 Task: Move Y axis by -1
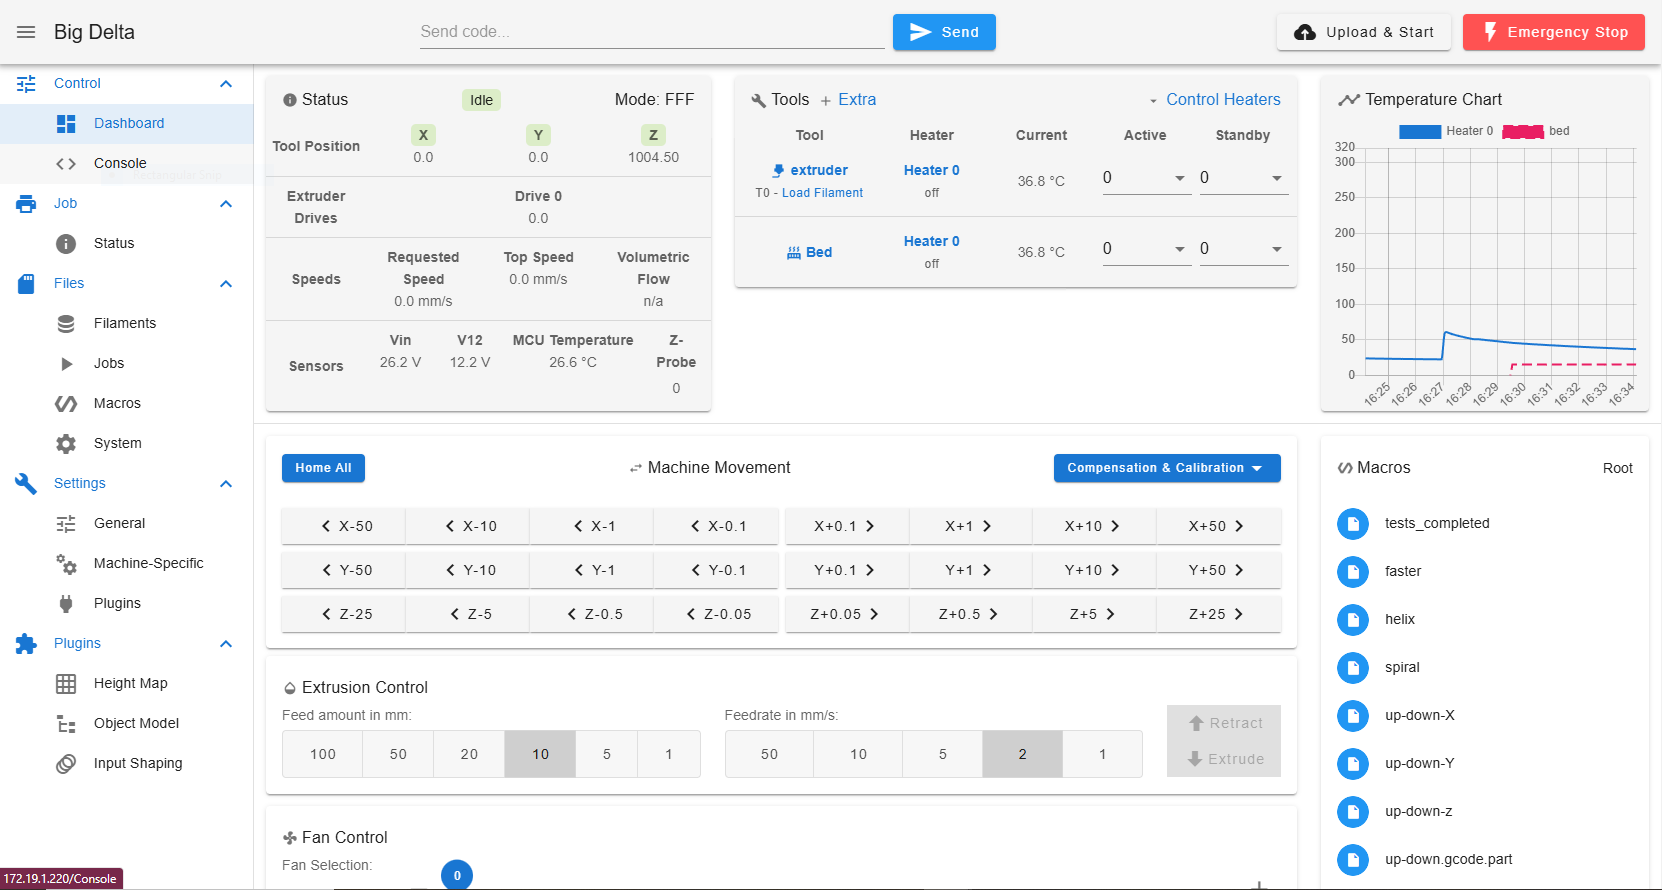tap(592, 570)
